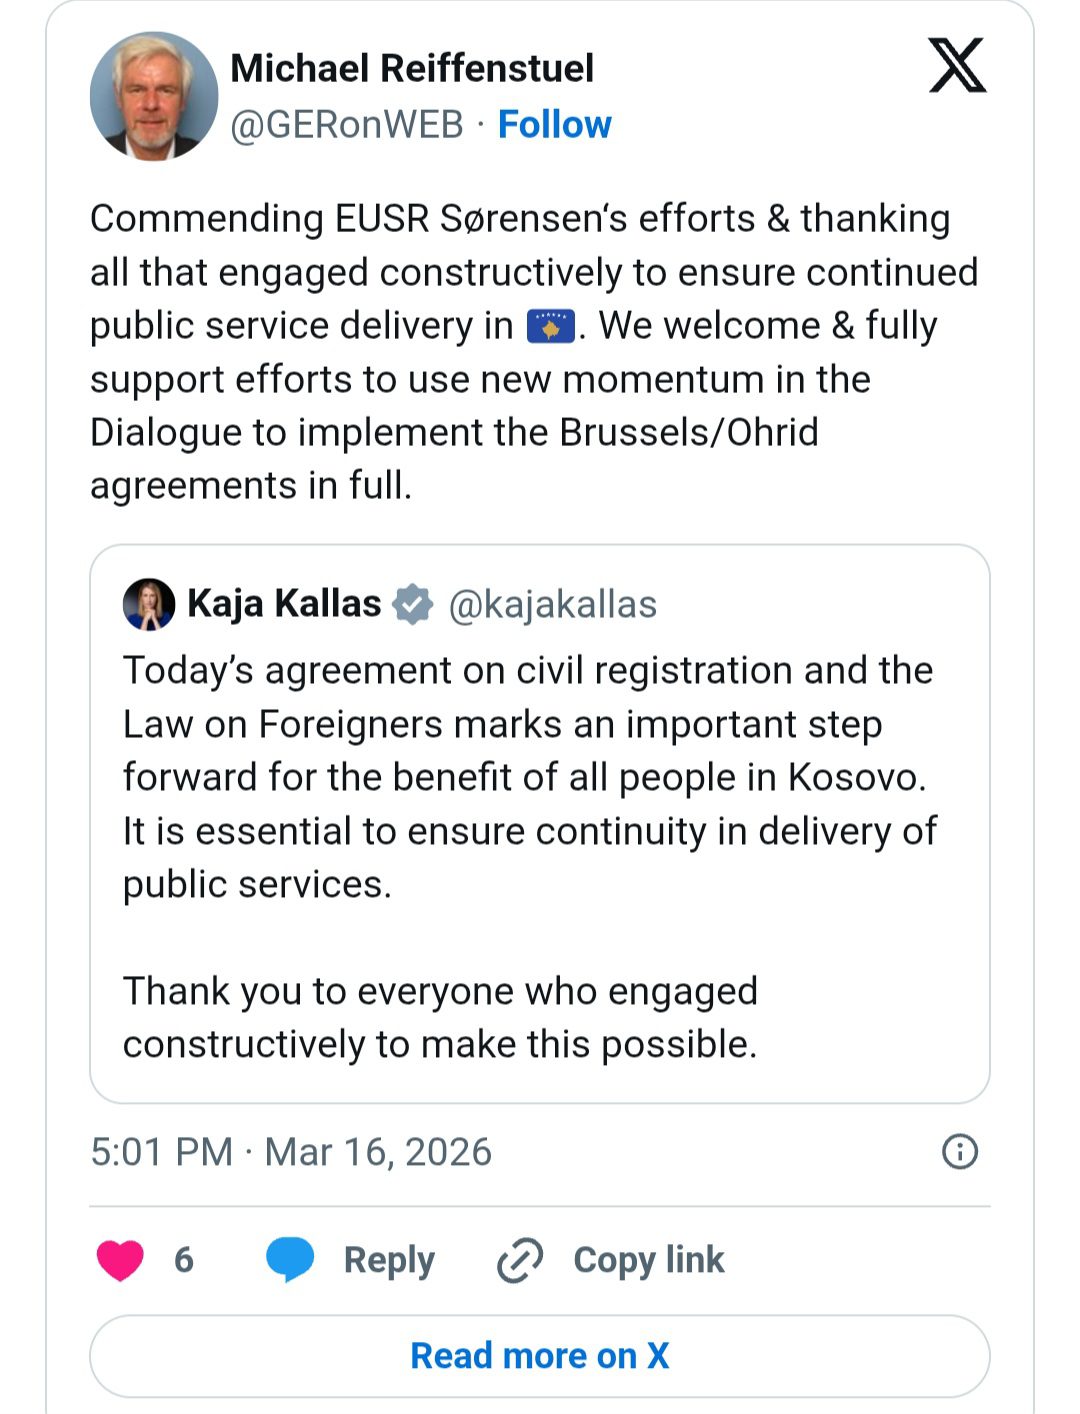Open Kaja Kallas small profile picture

click(x=149, y=605)
